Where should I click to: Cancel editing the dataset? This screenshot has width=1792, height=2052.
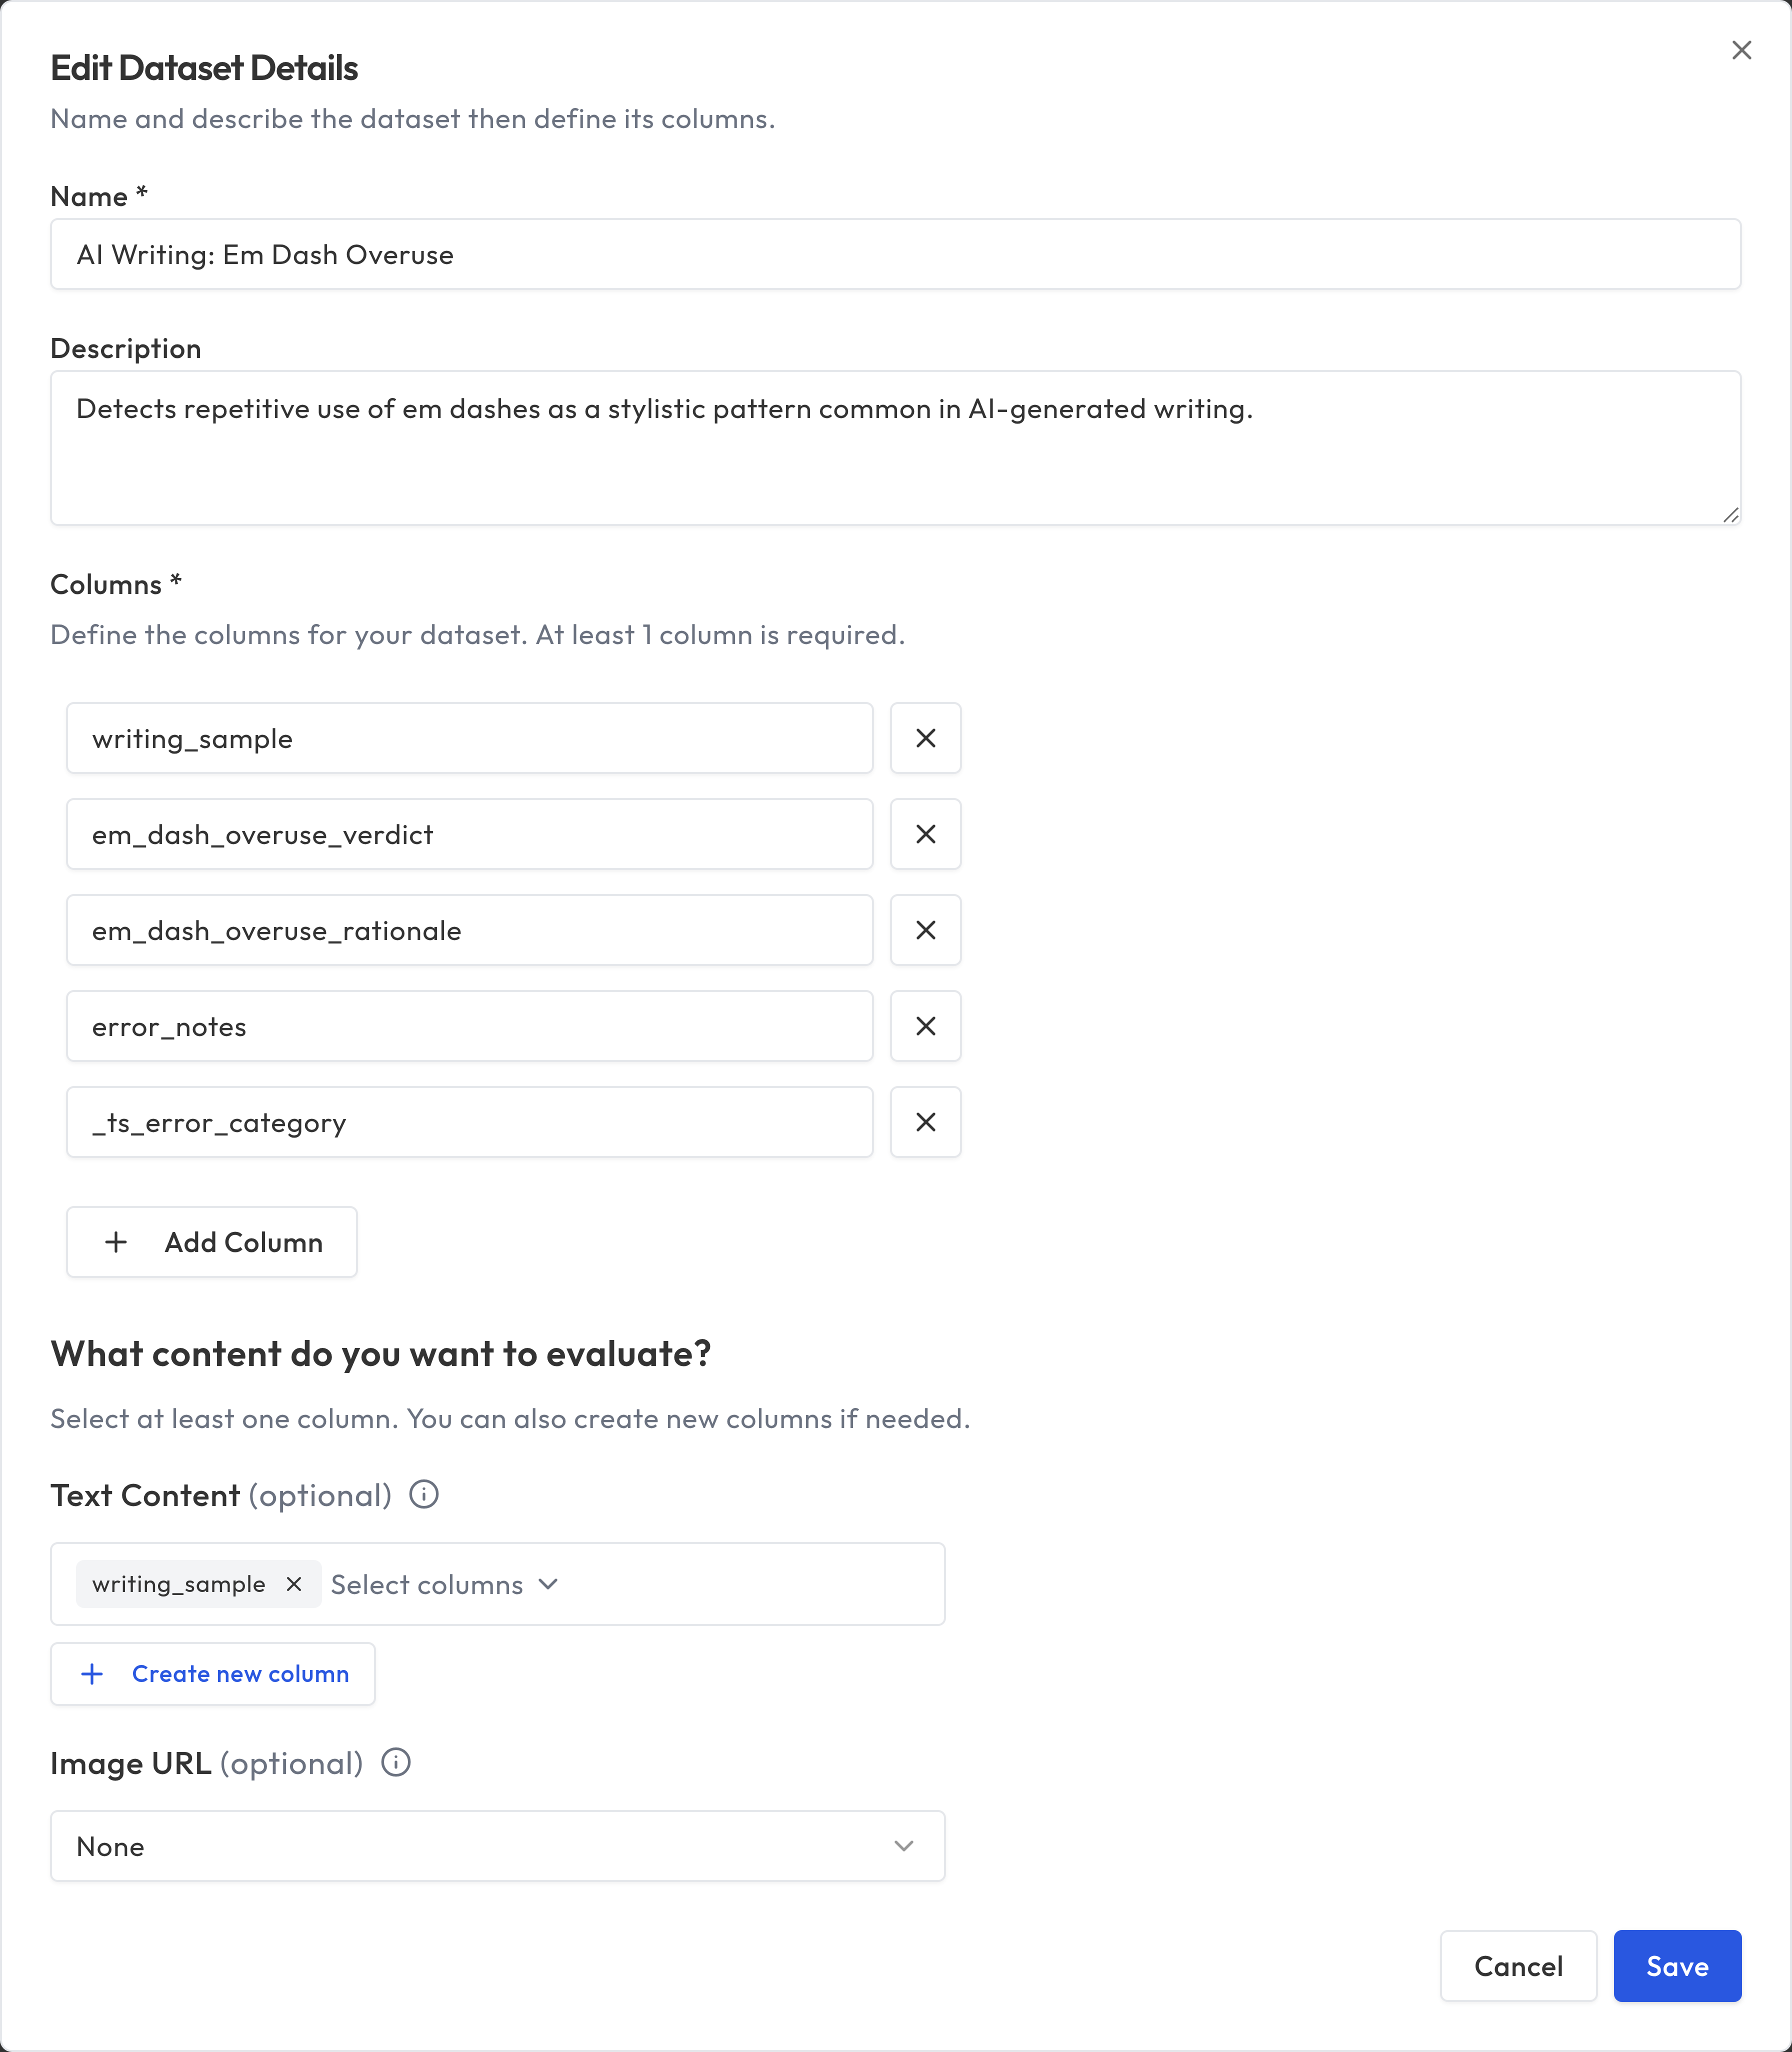(x=1518, y=1966)
